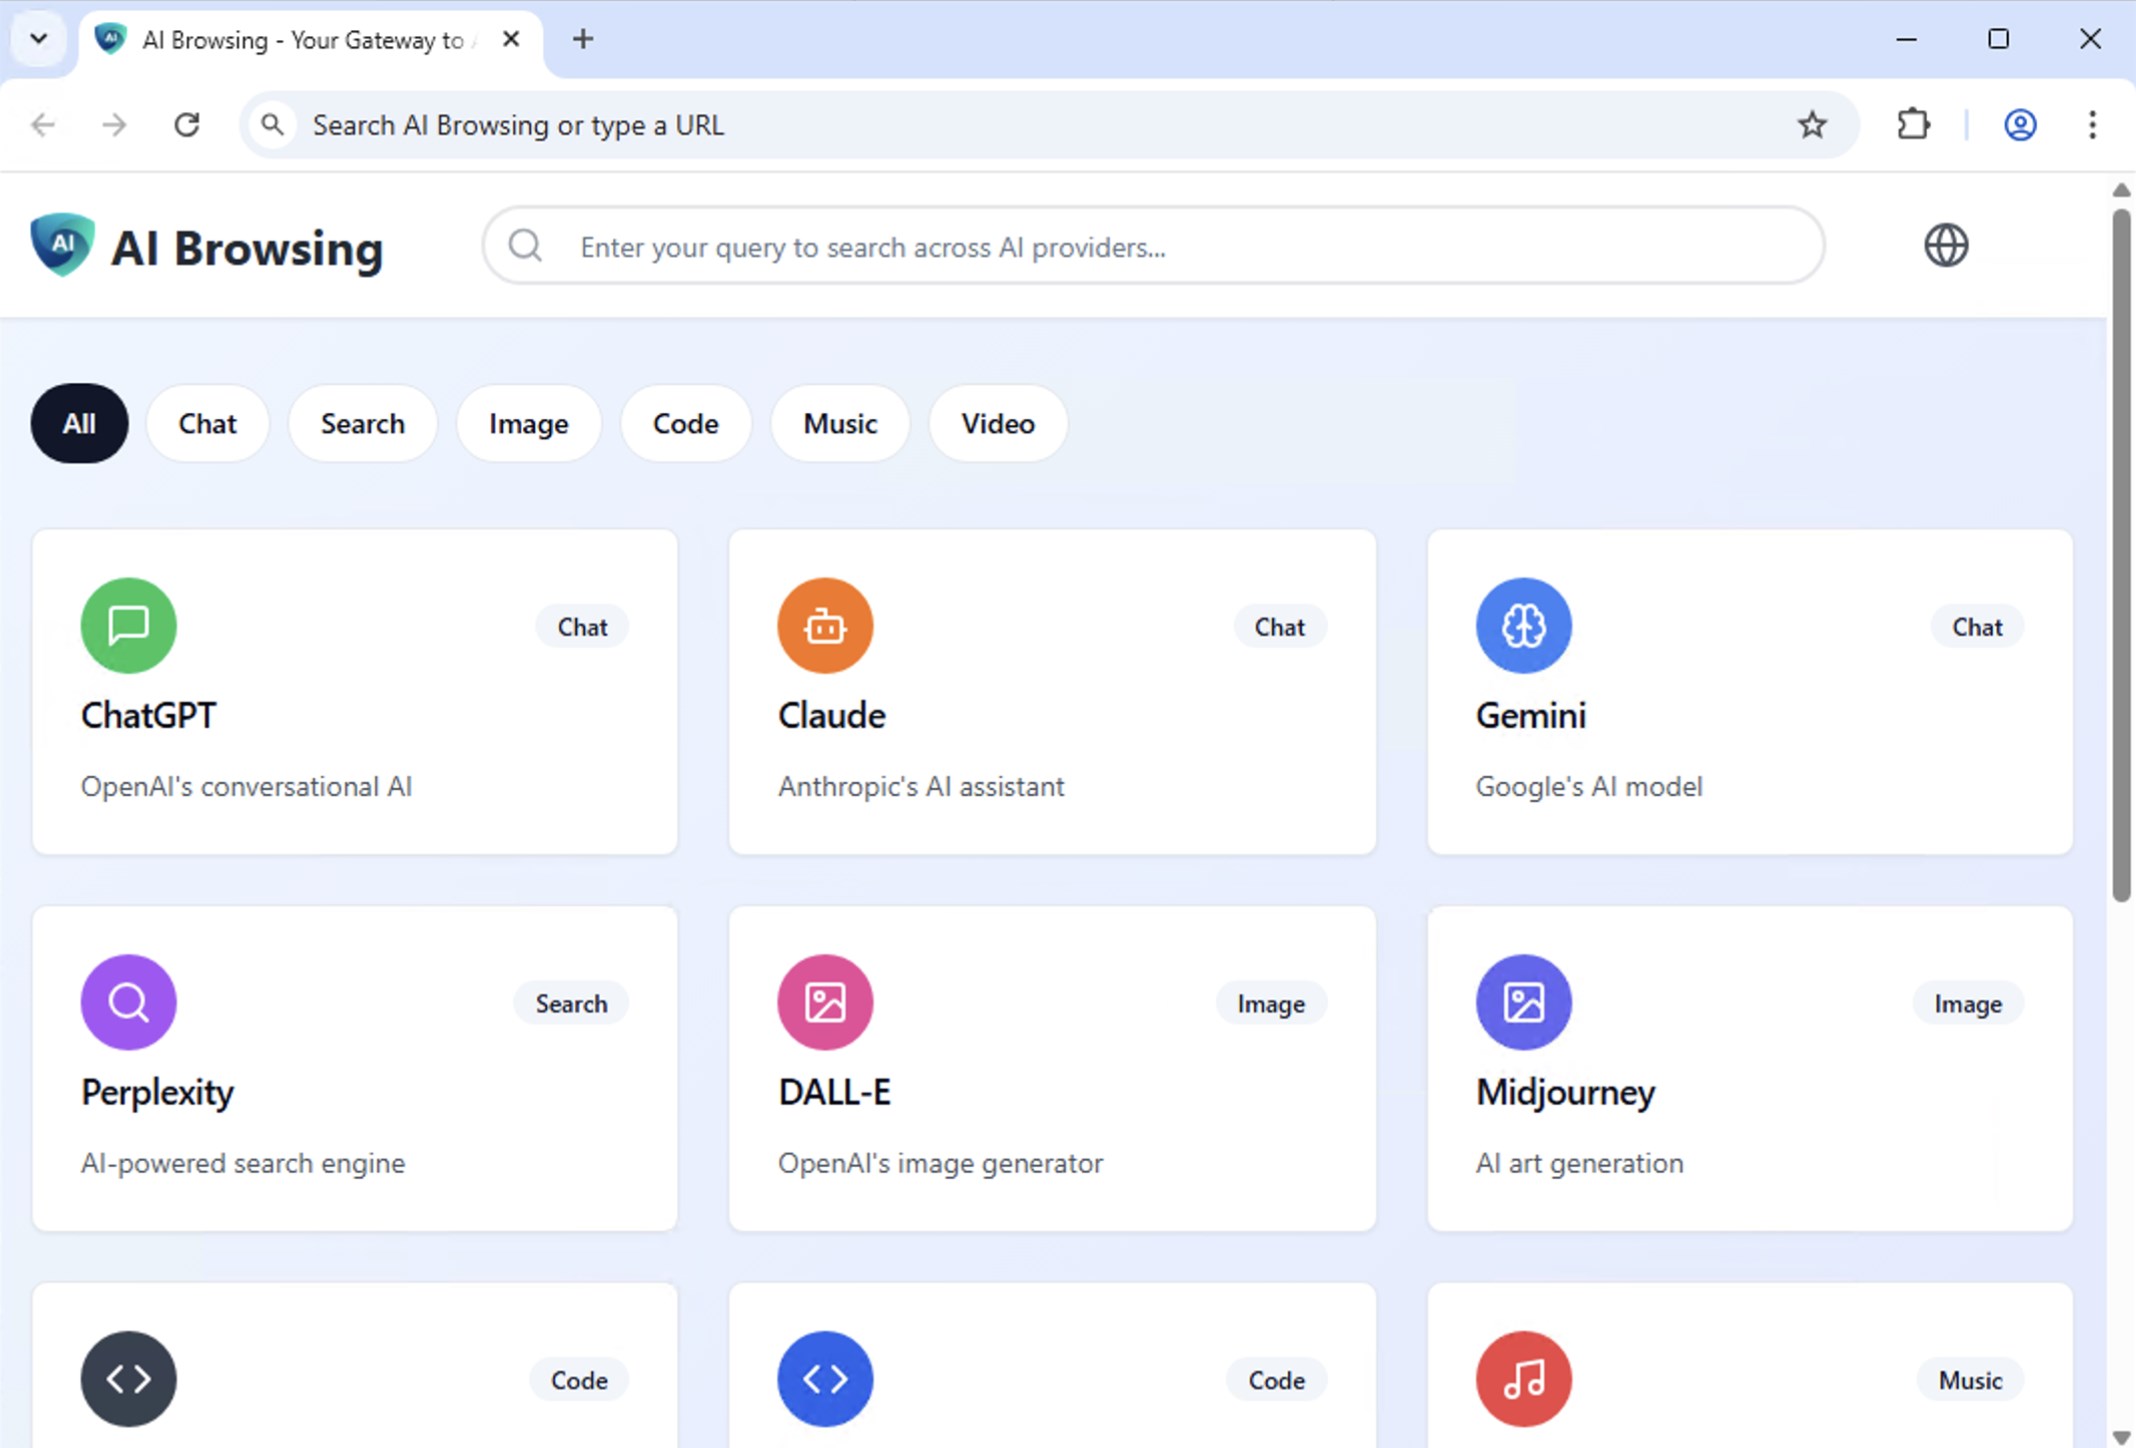2136x1448 pixels.
Task: Expand the tab search dropdown chevron
Action: pyautogui.click(x=39, y=39)
